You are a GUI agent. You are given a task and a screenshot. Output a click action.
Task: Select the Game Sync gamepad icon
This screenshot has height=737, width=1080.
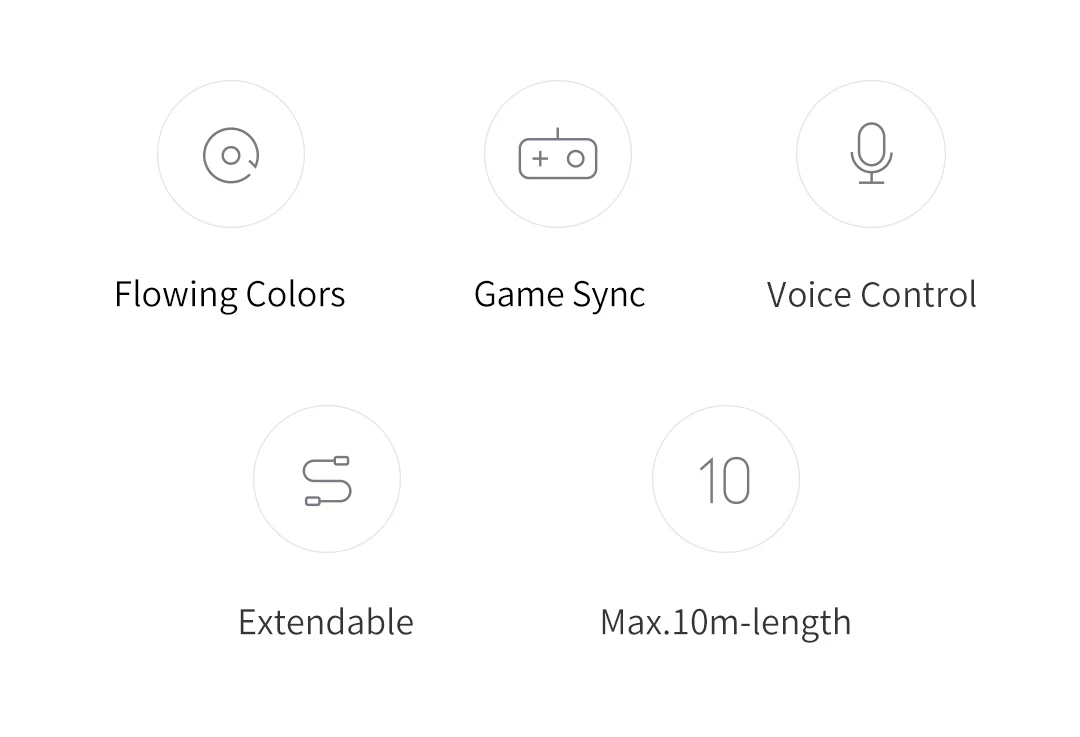[558, 154]
